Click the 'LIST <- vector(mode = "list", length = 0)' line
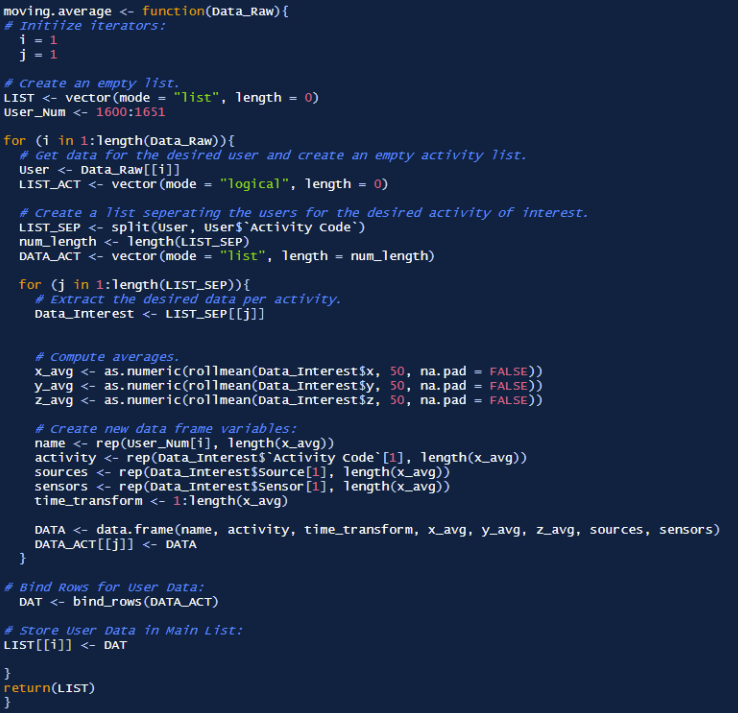 pos(161,98)
